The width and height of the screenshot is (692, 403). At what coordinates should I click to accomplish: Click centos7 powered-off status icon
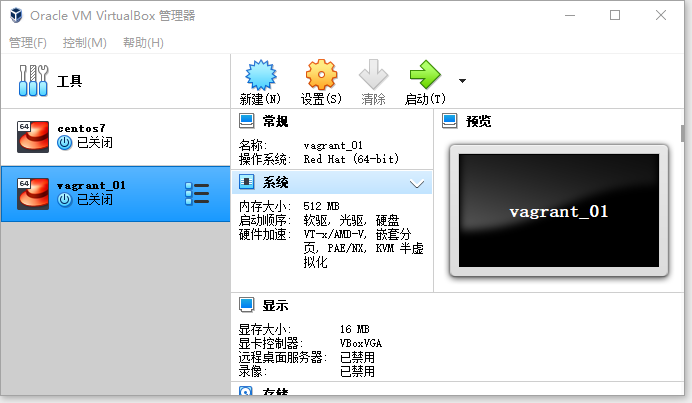point(64,143)
